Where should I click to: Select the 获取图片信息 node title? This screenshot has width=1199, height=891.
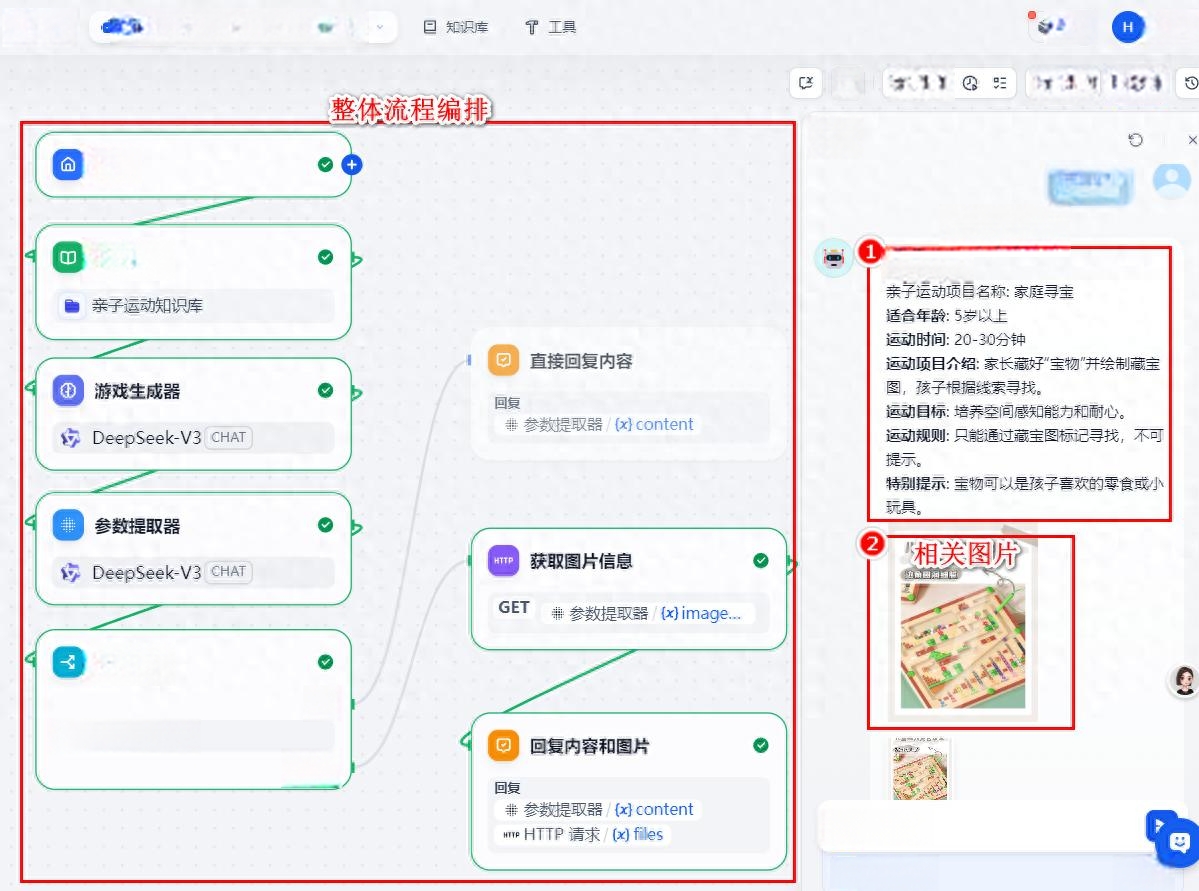[581, 561]
